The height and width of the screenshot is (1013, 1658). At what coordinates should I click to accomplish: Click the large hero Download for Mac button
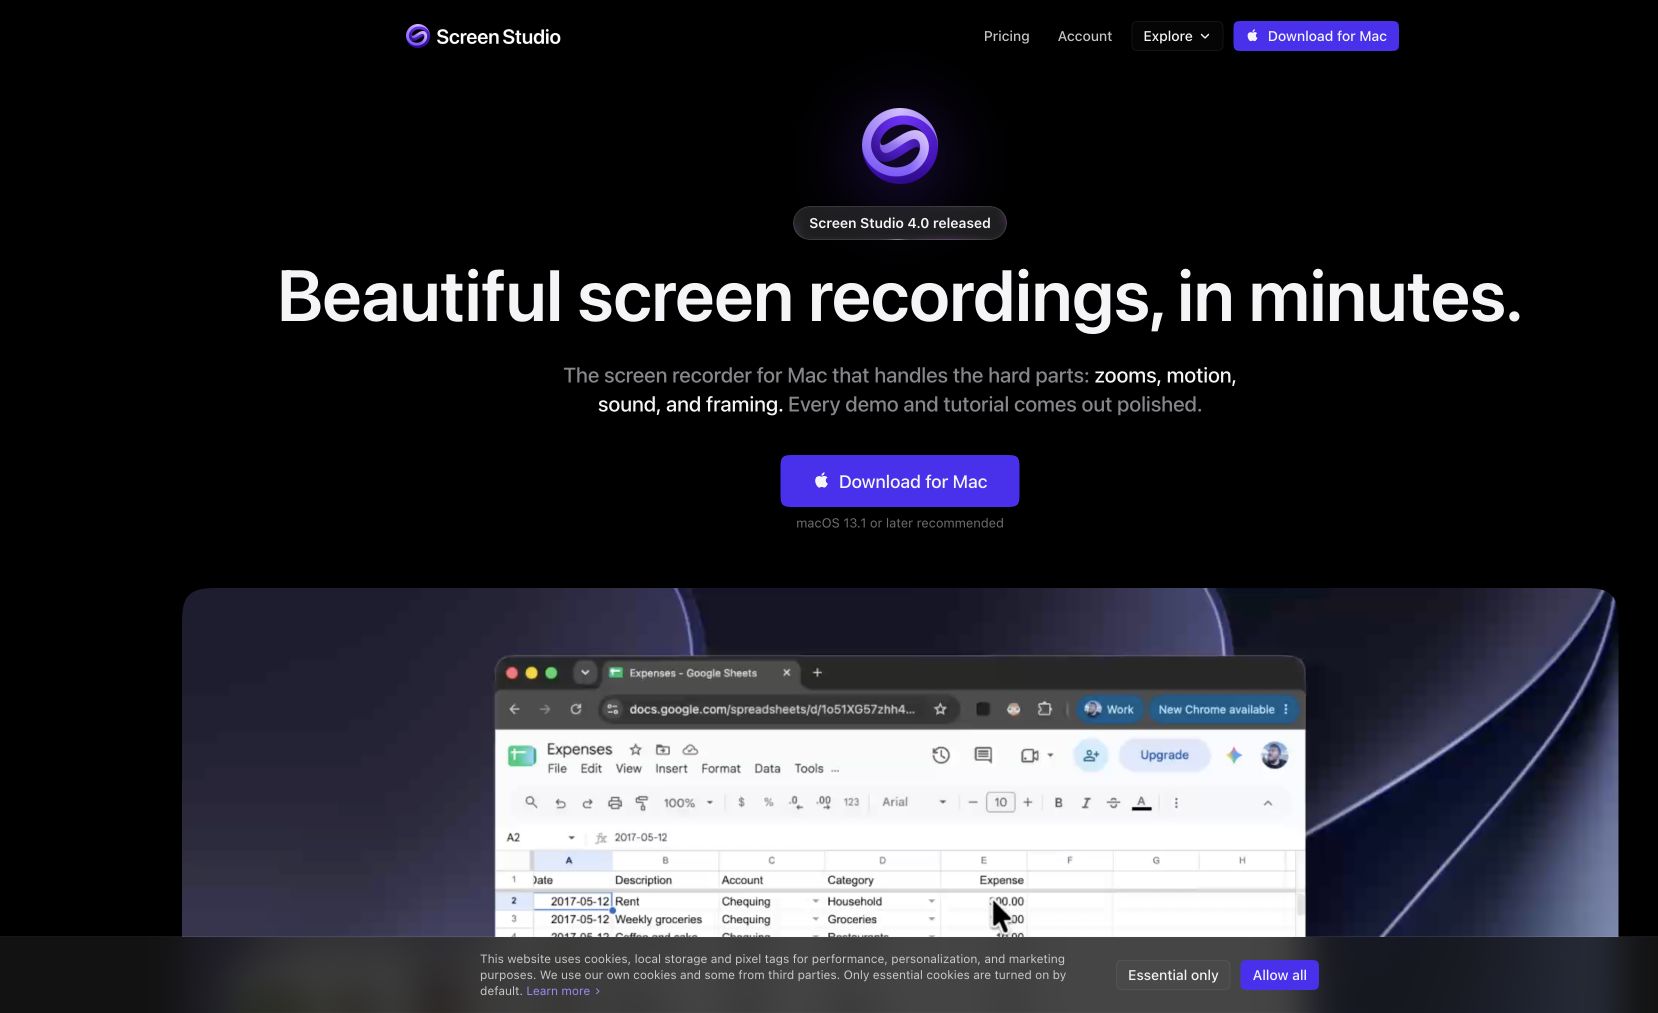tap(900, 481)
